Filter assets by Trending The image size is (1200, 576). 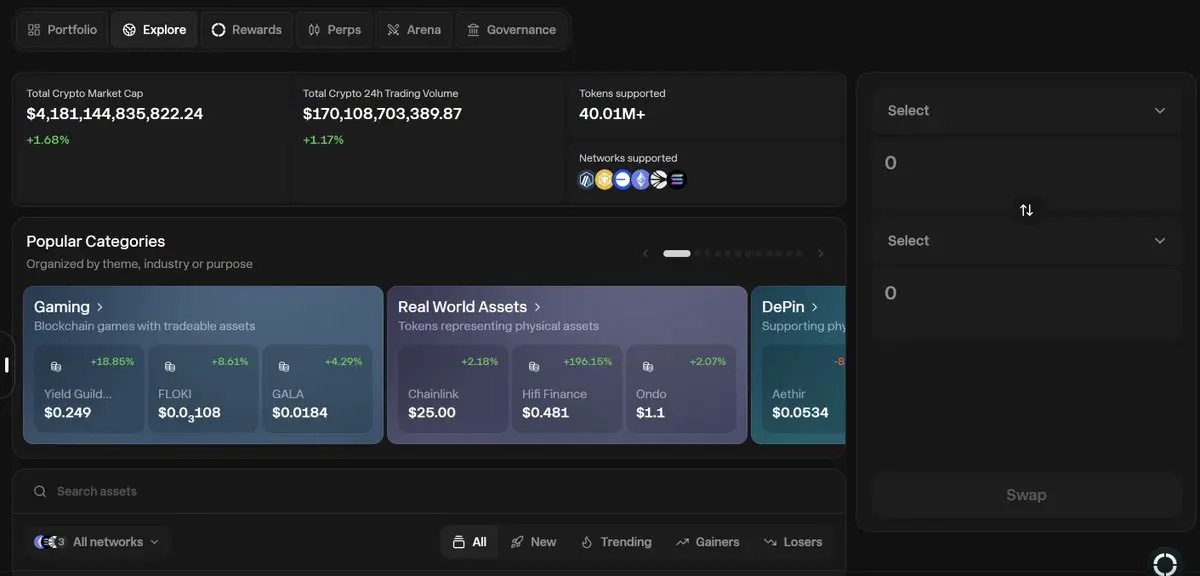click(616, 542)
